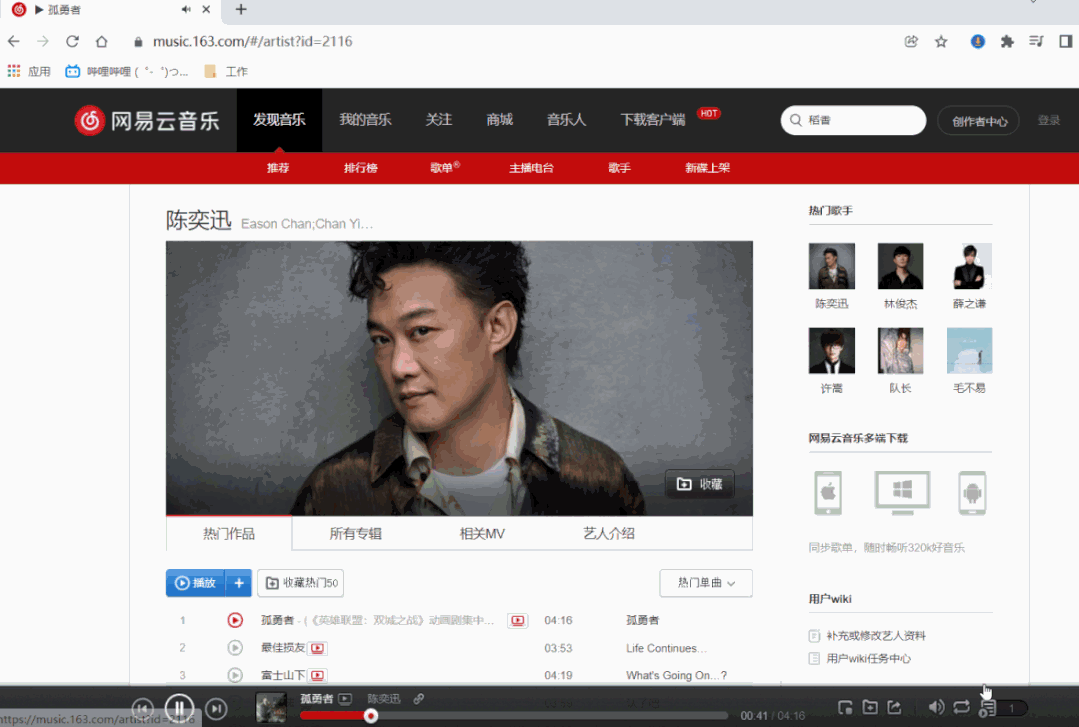Download the Windows PC client icon

click(x=902, y=493)
